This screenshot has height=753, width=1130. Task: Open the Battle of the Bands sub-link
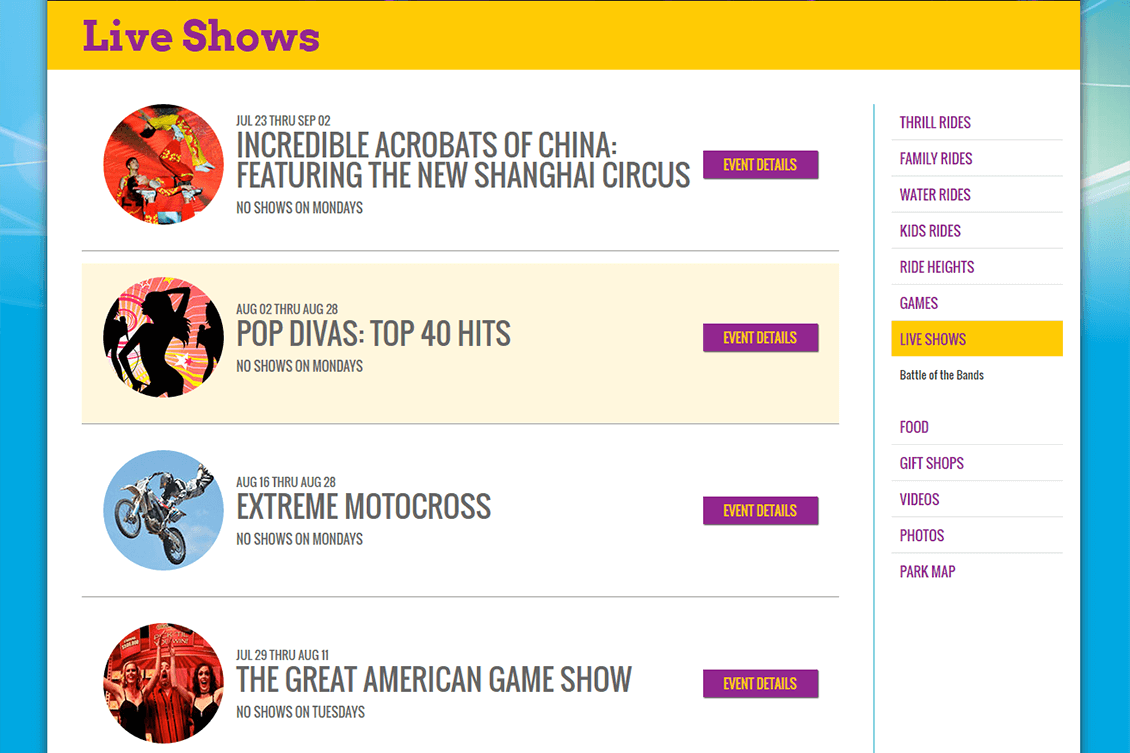[x=941, y=375]
